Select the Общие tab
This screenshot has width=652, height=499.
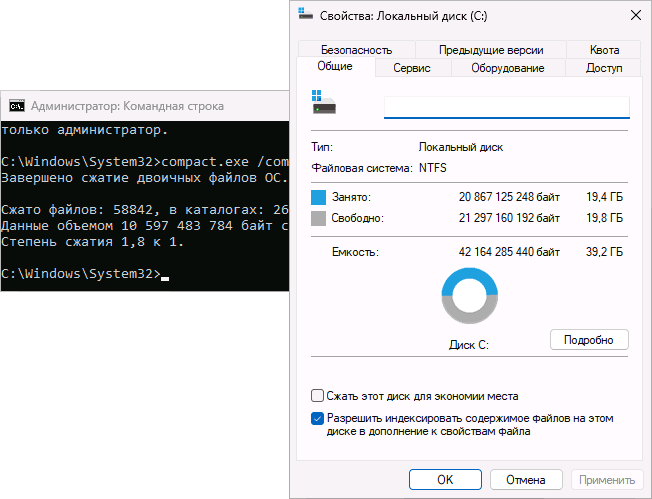point(335,66)
